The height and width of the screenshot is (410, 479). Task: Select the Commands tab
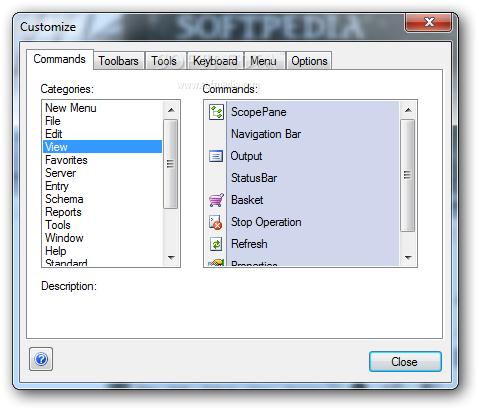(x=60, y=59)
